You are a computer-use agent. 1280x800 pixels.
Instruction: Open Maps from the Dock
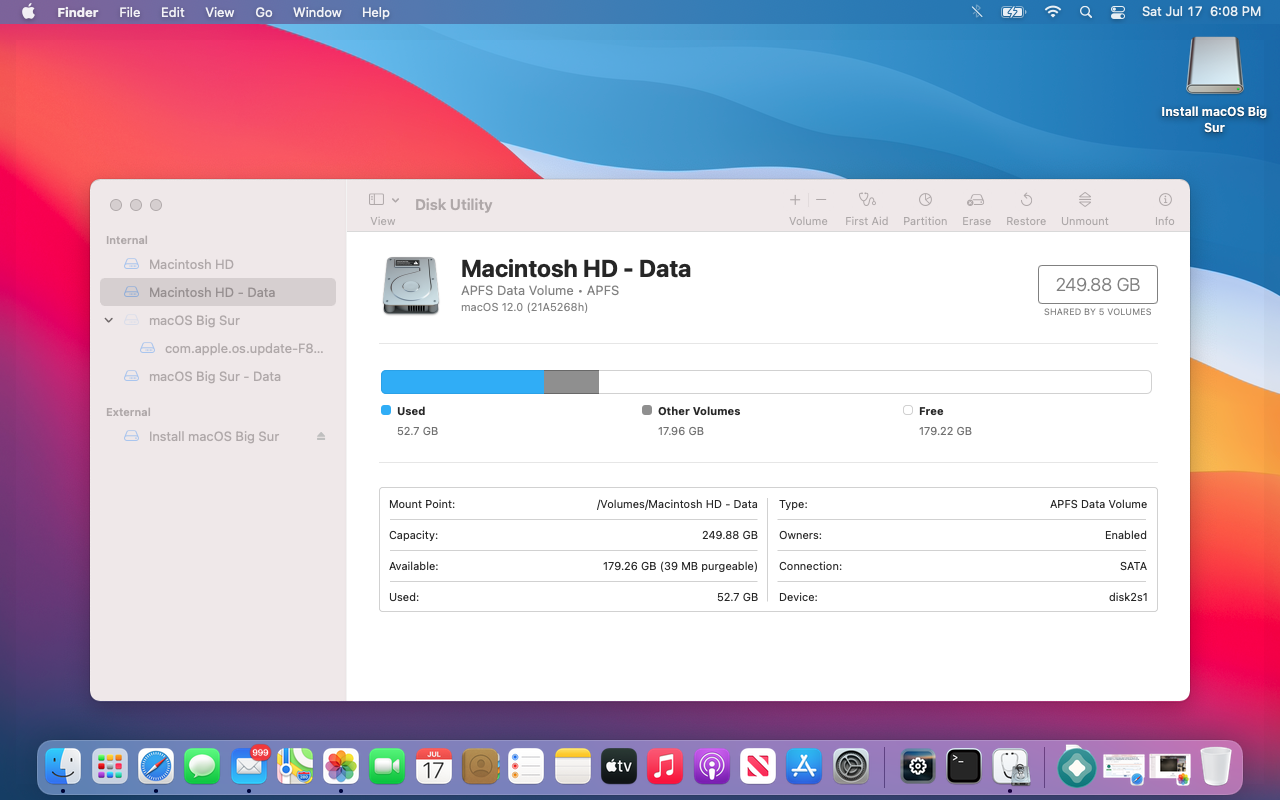coord(295,767)
